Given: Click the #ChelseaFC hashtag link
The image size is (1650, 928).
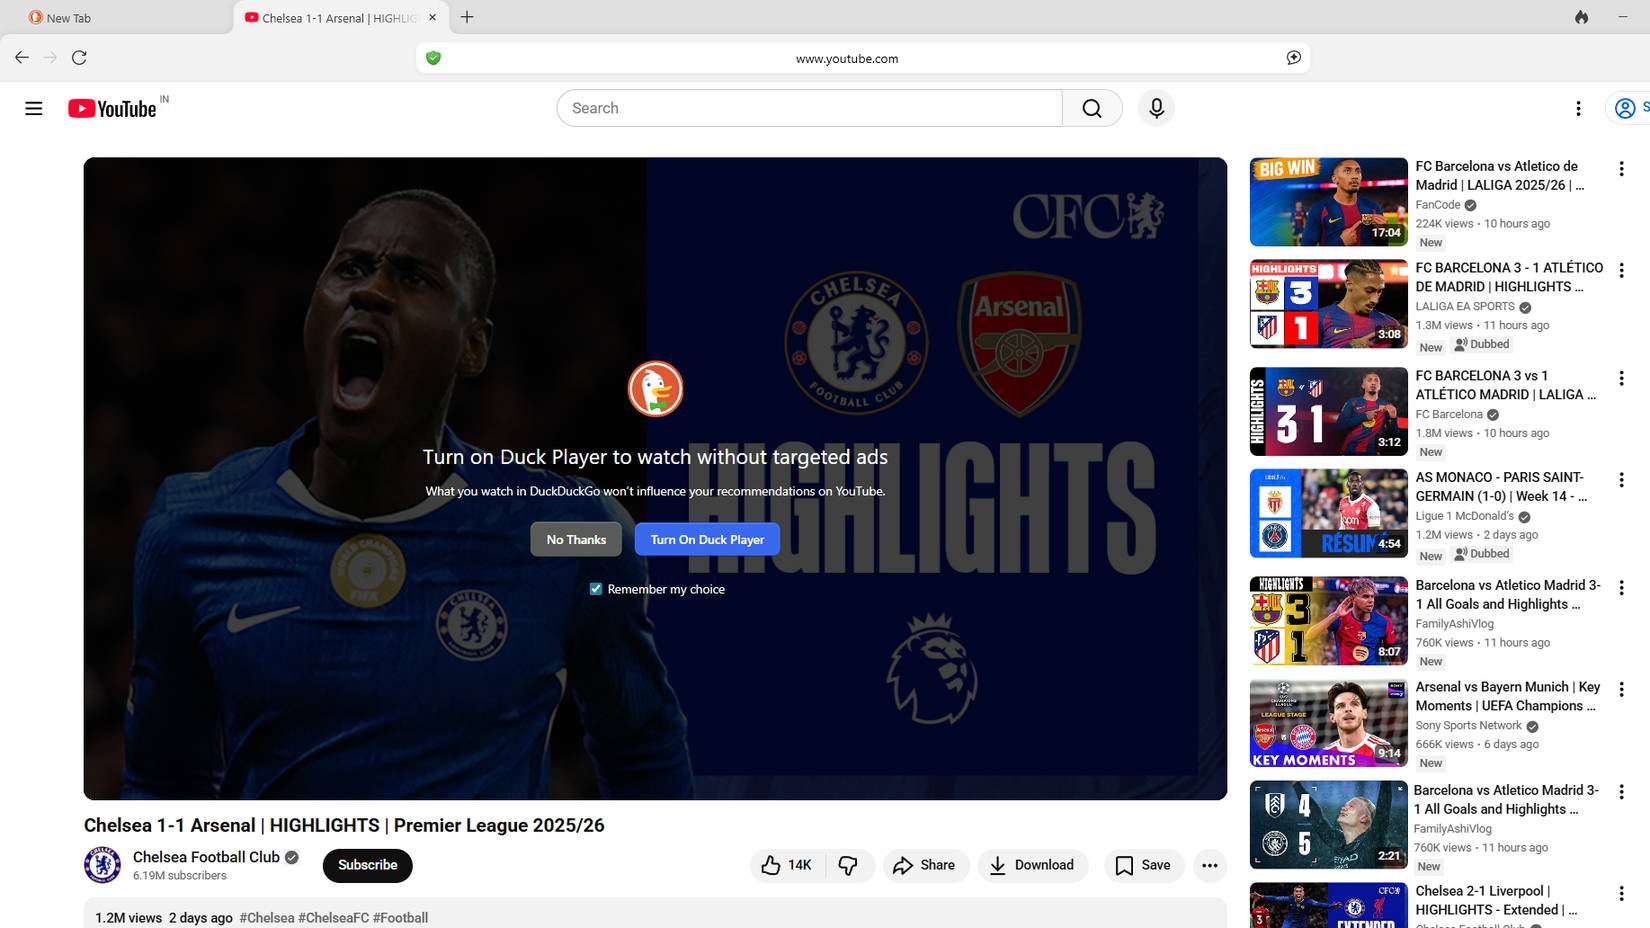Looking at the screenshot, I should tap(332, 917).
